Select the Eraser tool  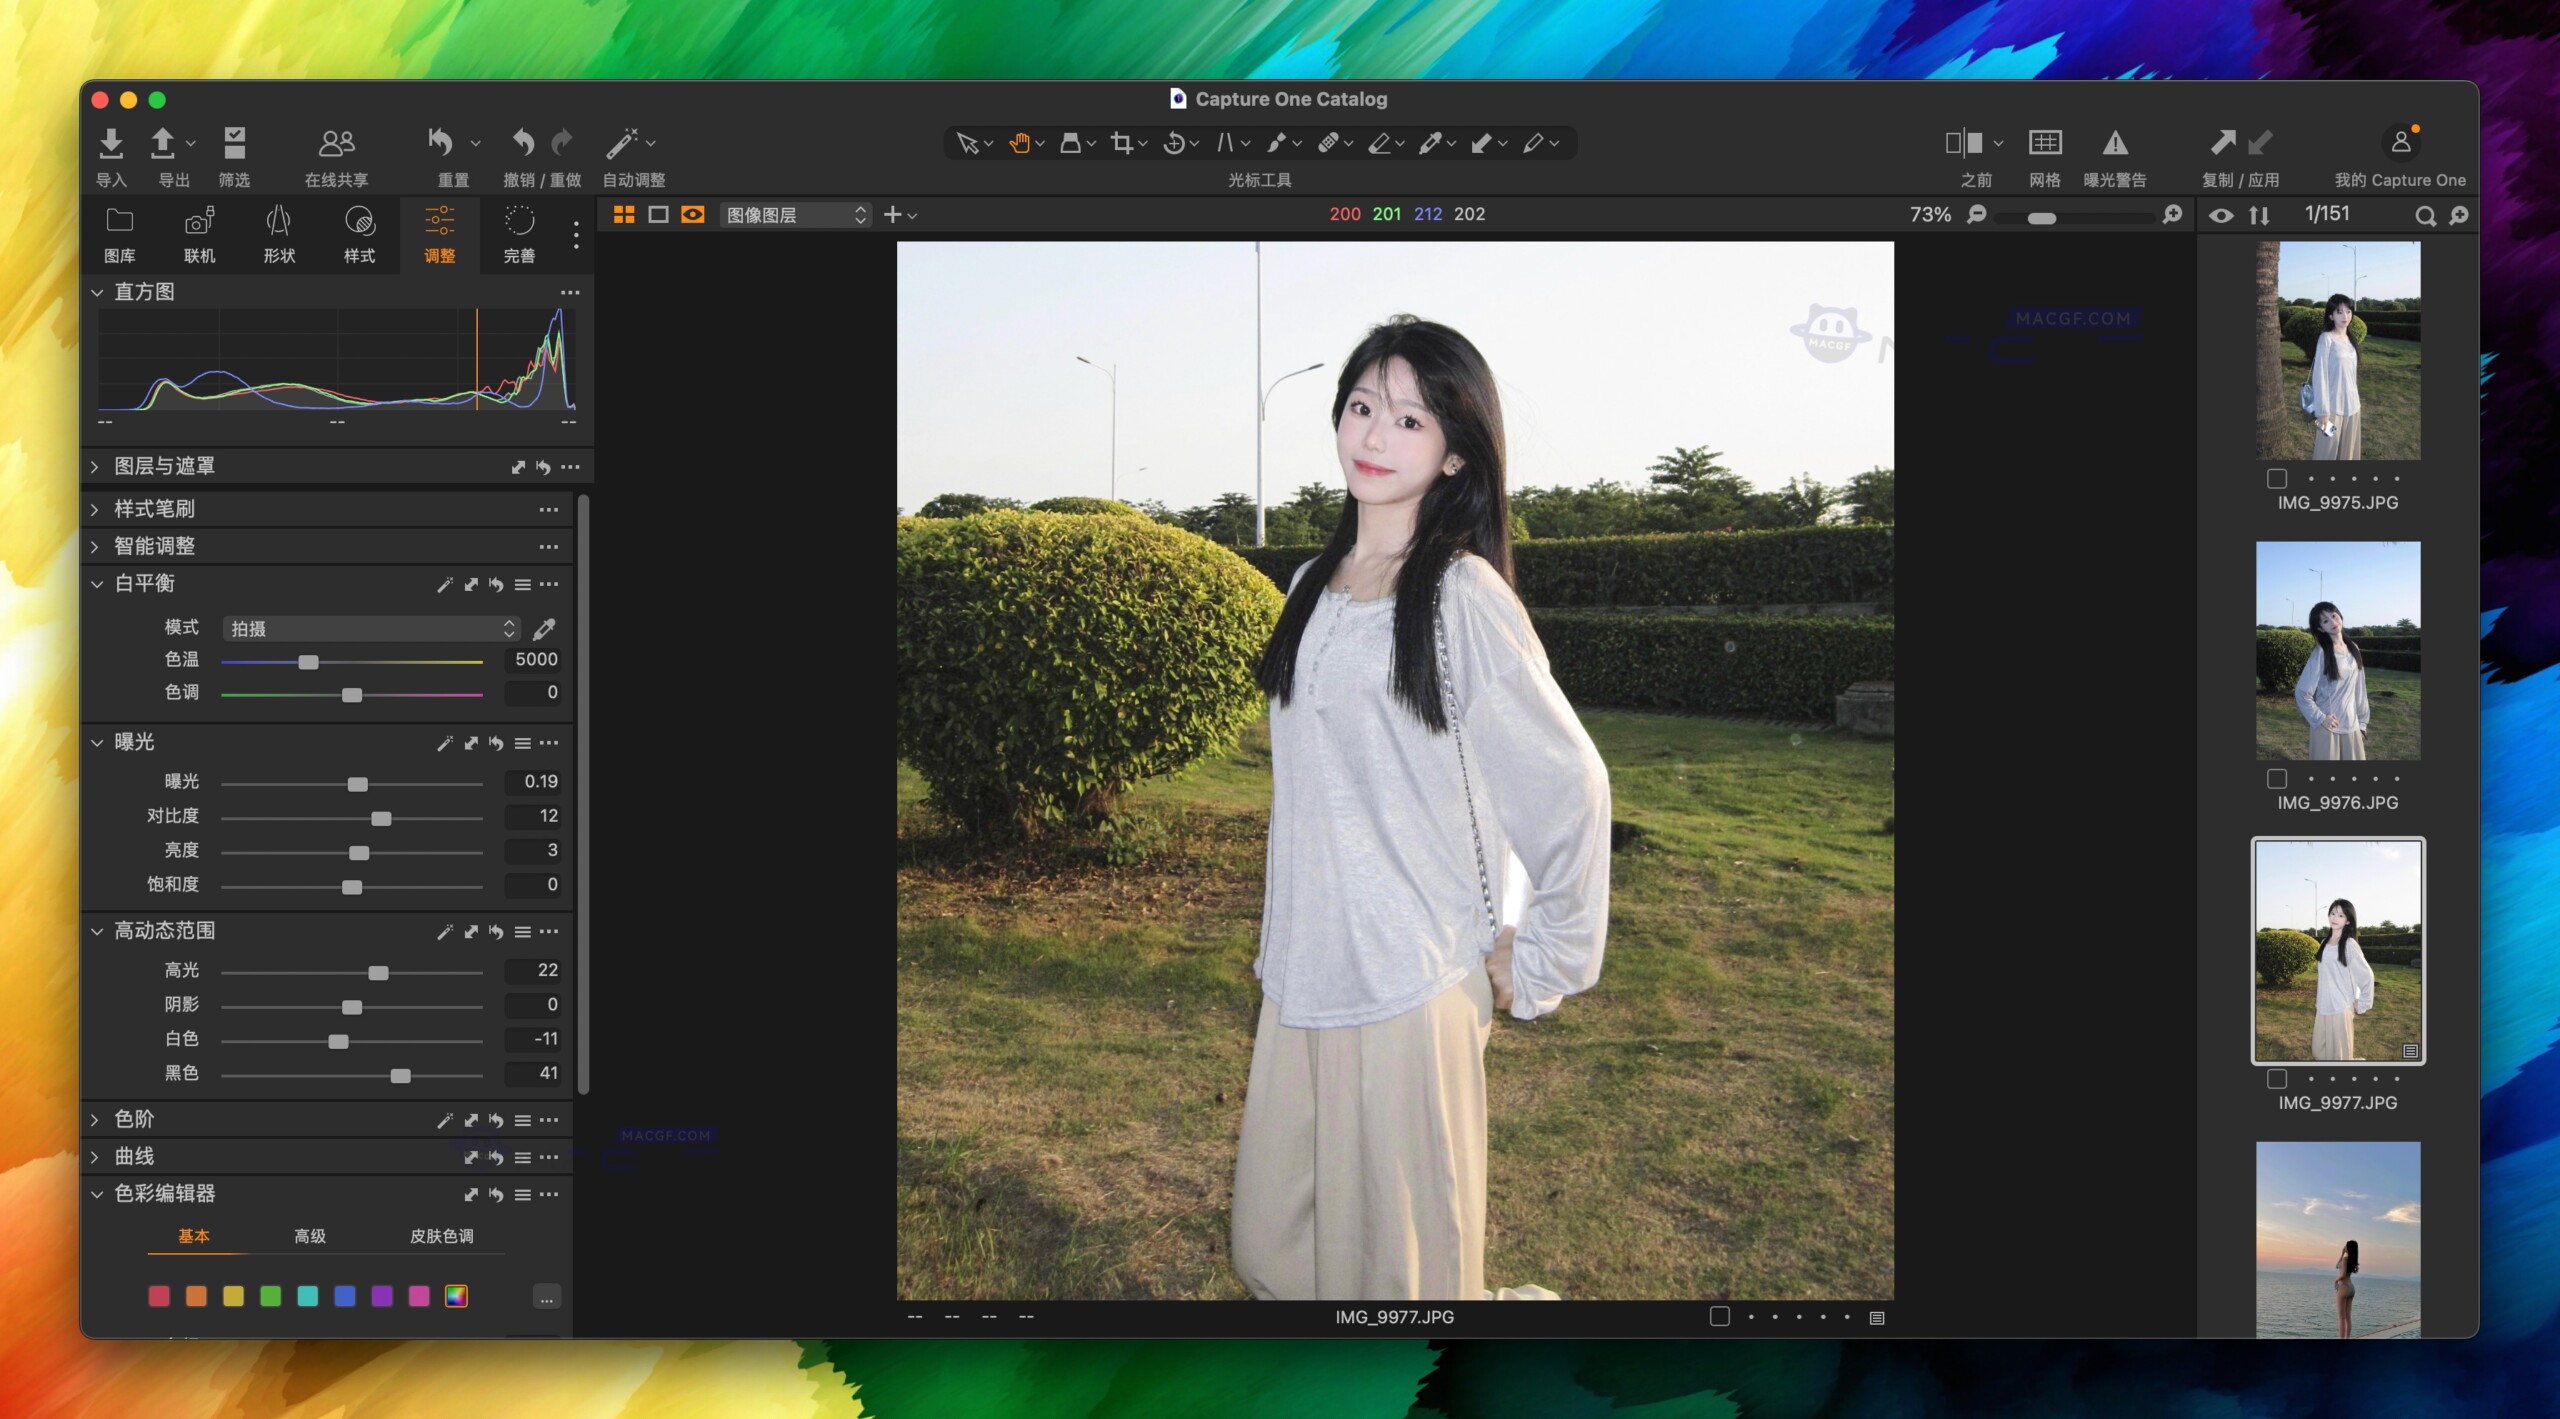point(1382,143)
